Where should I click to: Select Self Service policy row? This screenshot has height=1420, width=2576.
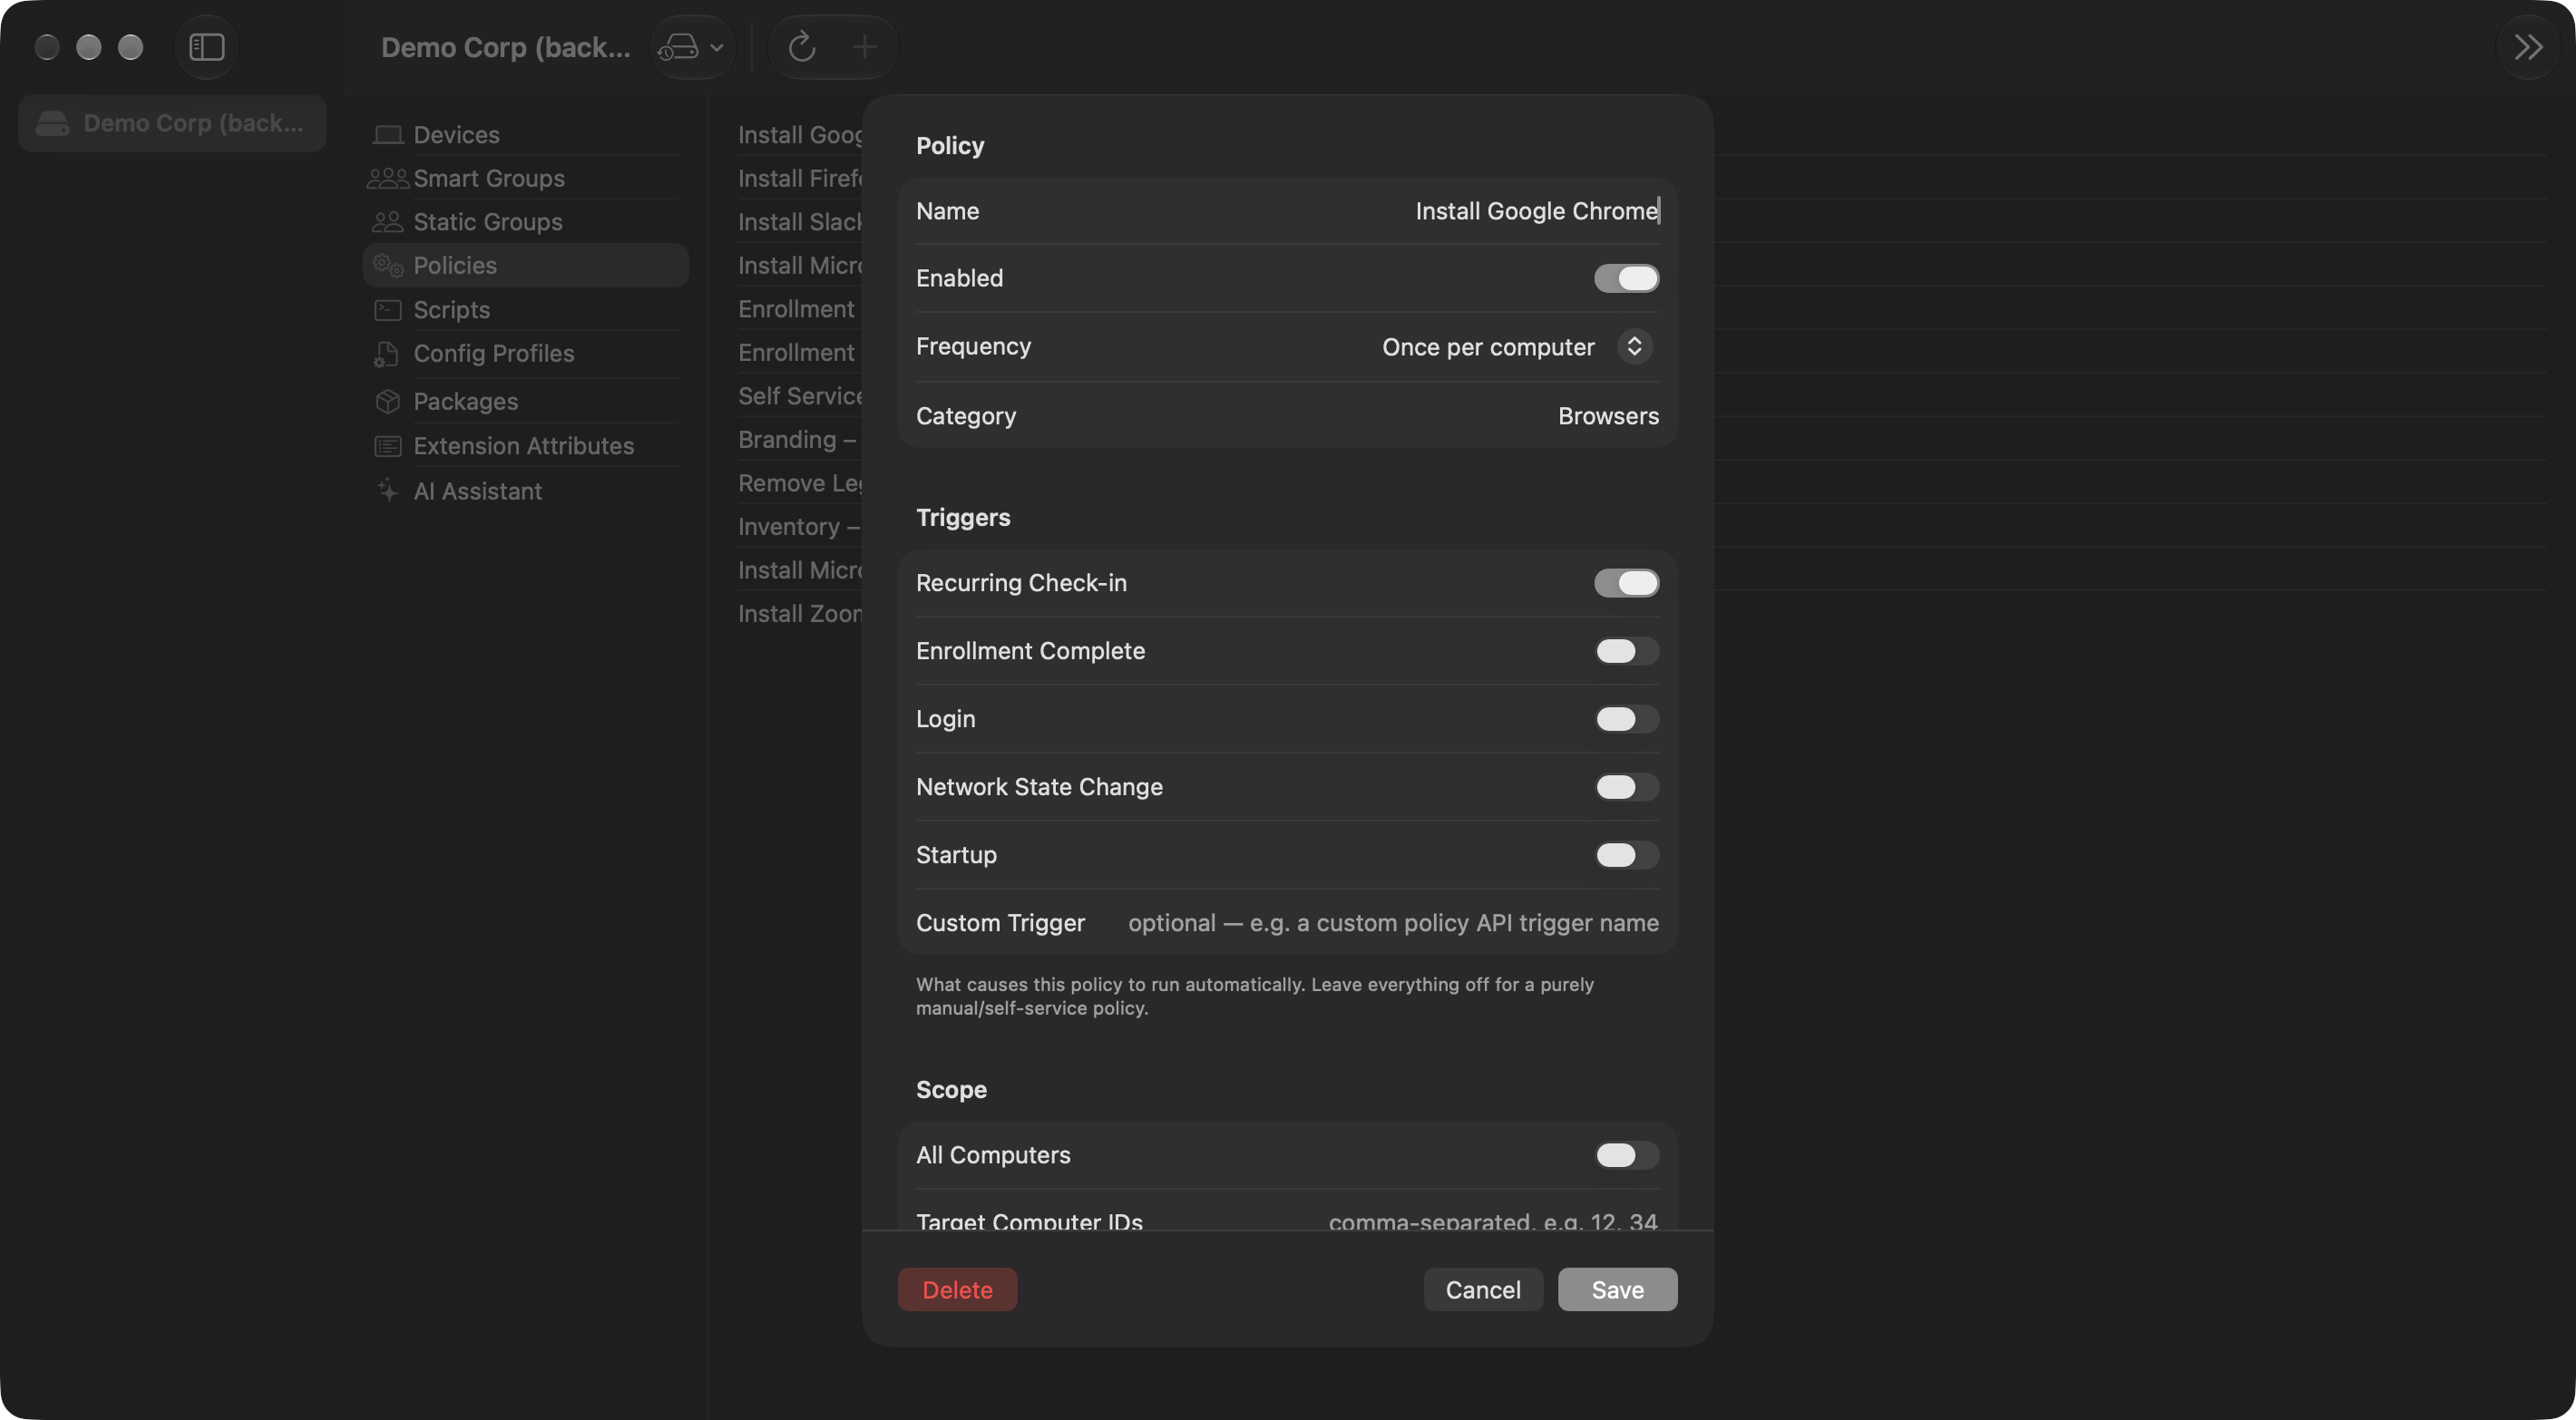(x=800, y=396)
